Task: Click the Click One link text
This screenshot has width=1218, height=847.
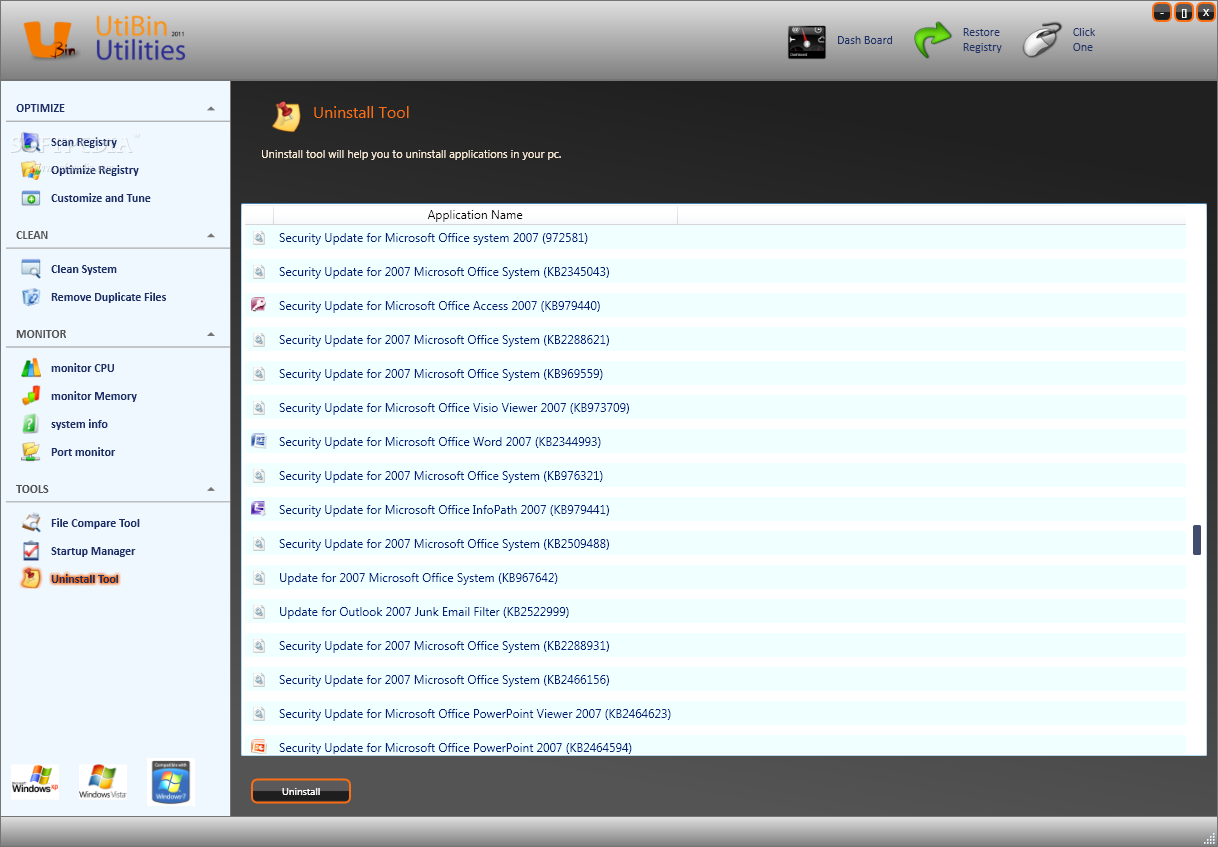Action: [x=1084, y=40]
